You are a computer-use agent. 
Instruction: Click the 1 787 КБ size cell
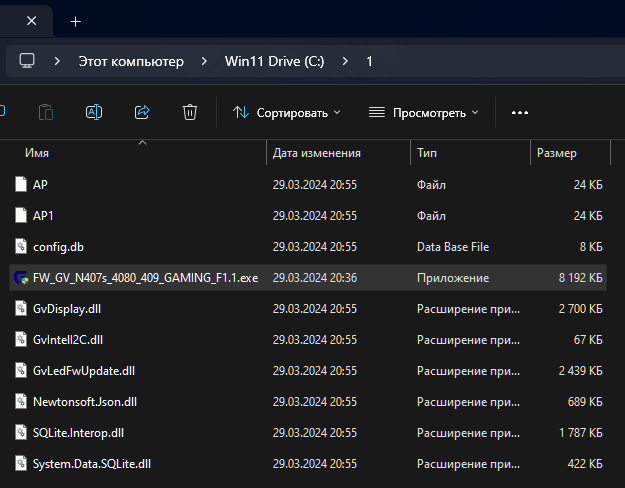[x=581, y=433]
